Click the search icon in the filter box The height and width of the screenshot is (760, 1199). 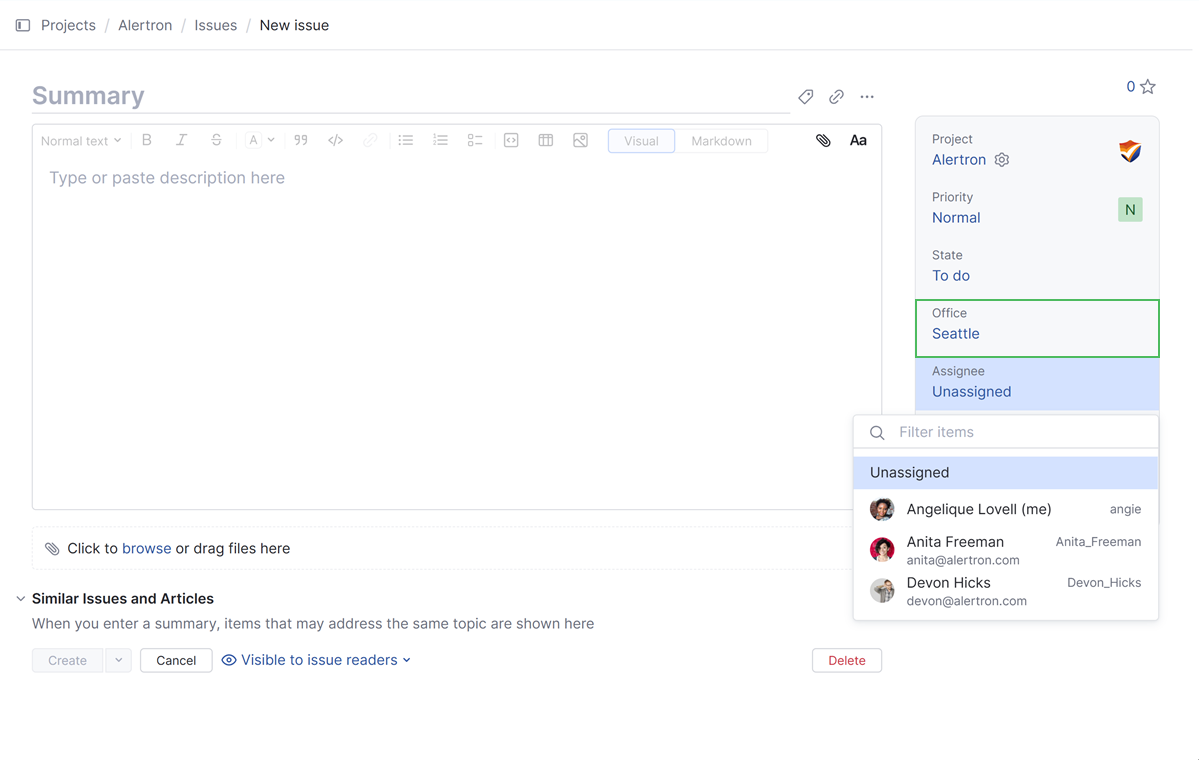(877, 433)
